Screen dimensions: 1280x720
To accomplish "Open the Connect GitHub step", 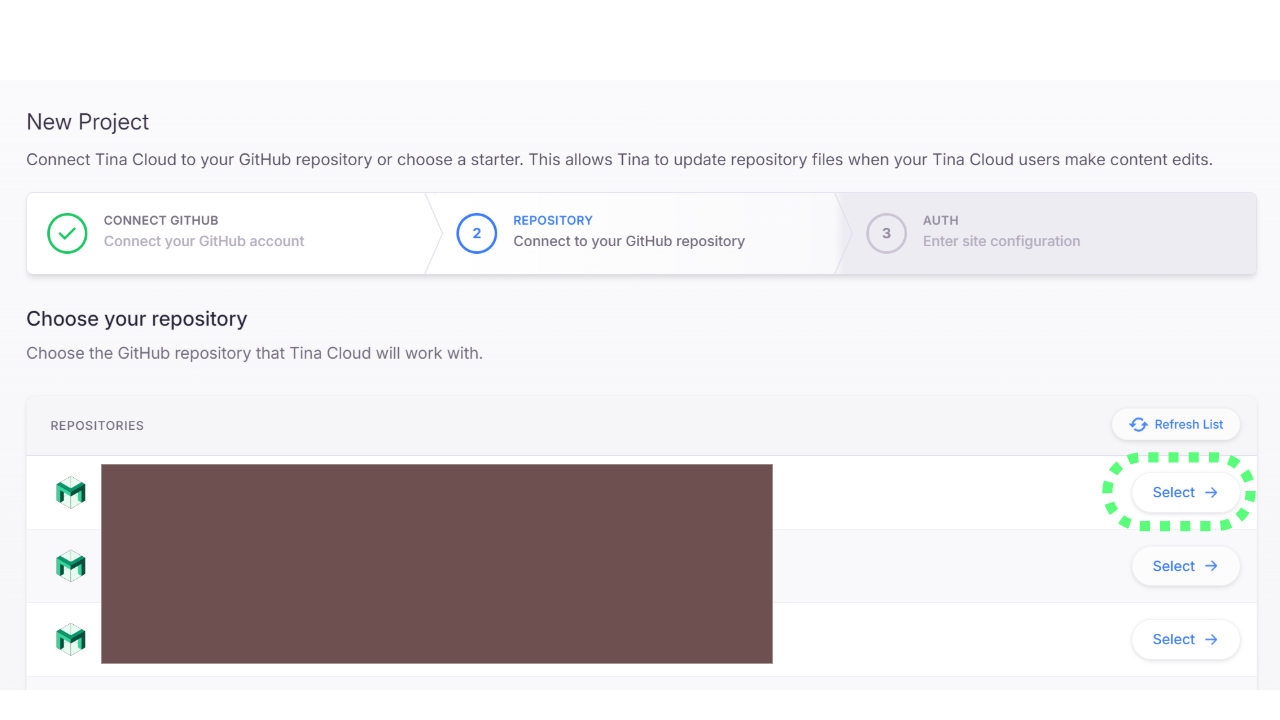I will 230,233.
